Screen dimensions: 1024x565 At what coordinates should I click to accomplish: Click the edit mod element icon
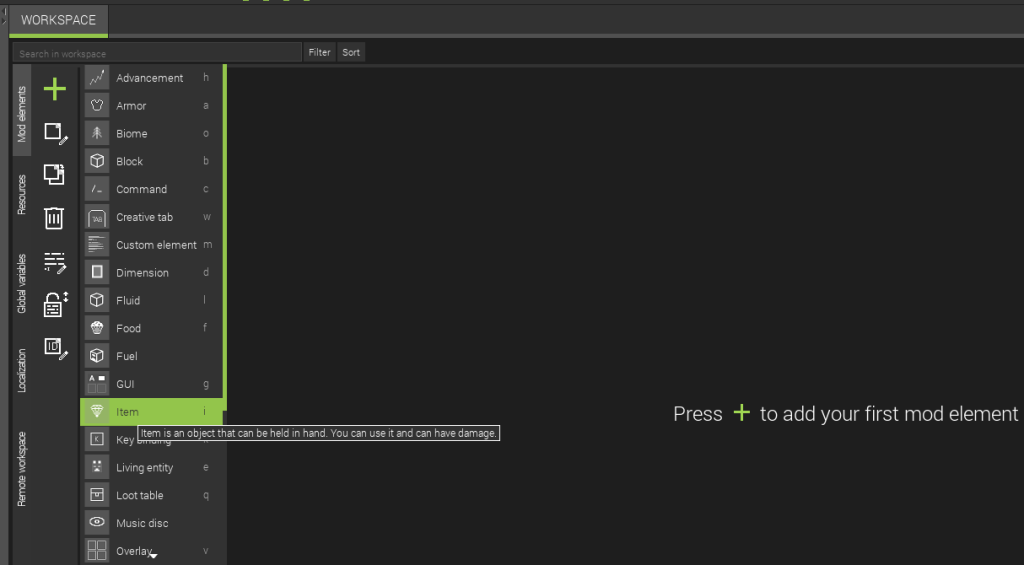(x=55, y=133)
